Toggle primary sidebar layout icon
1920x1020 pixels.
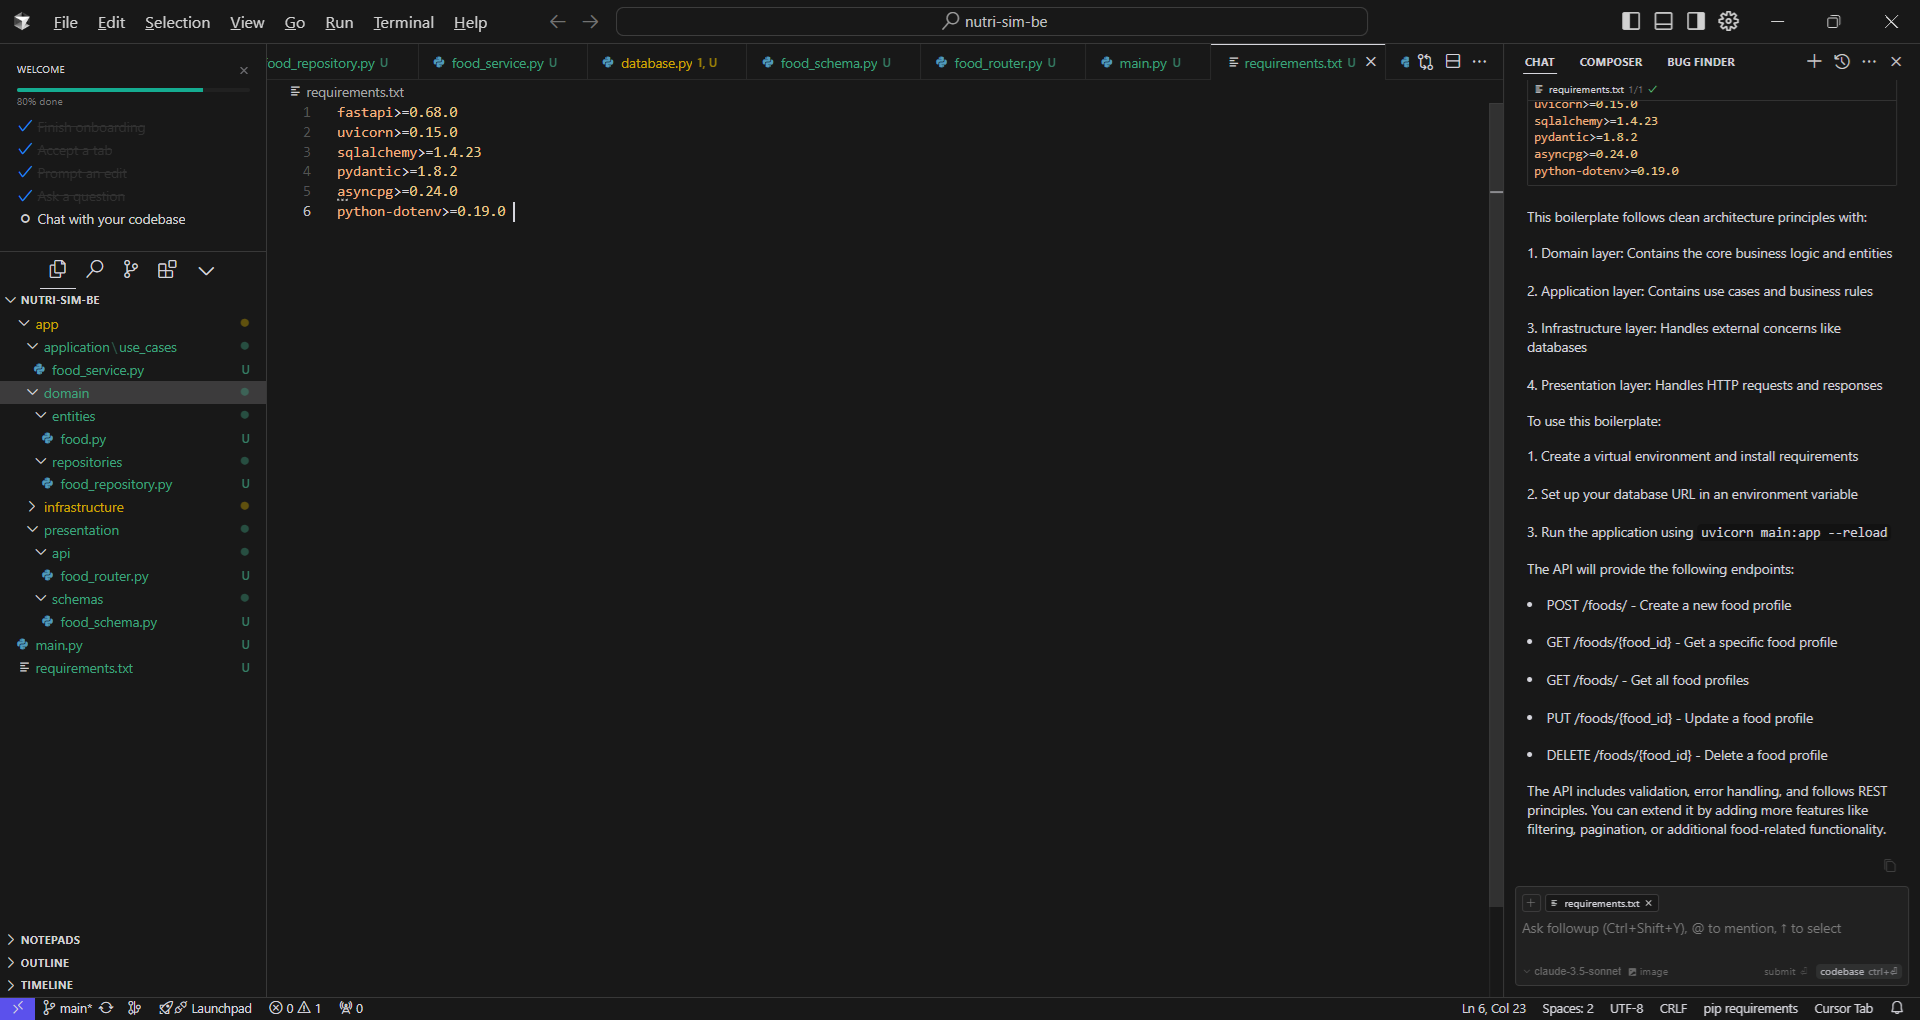point(1631,21)
